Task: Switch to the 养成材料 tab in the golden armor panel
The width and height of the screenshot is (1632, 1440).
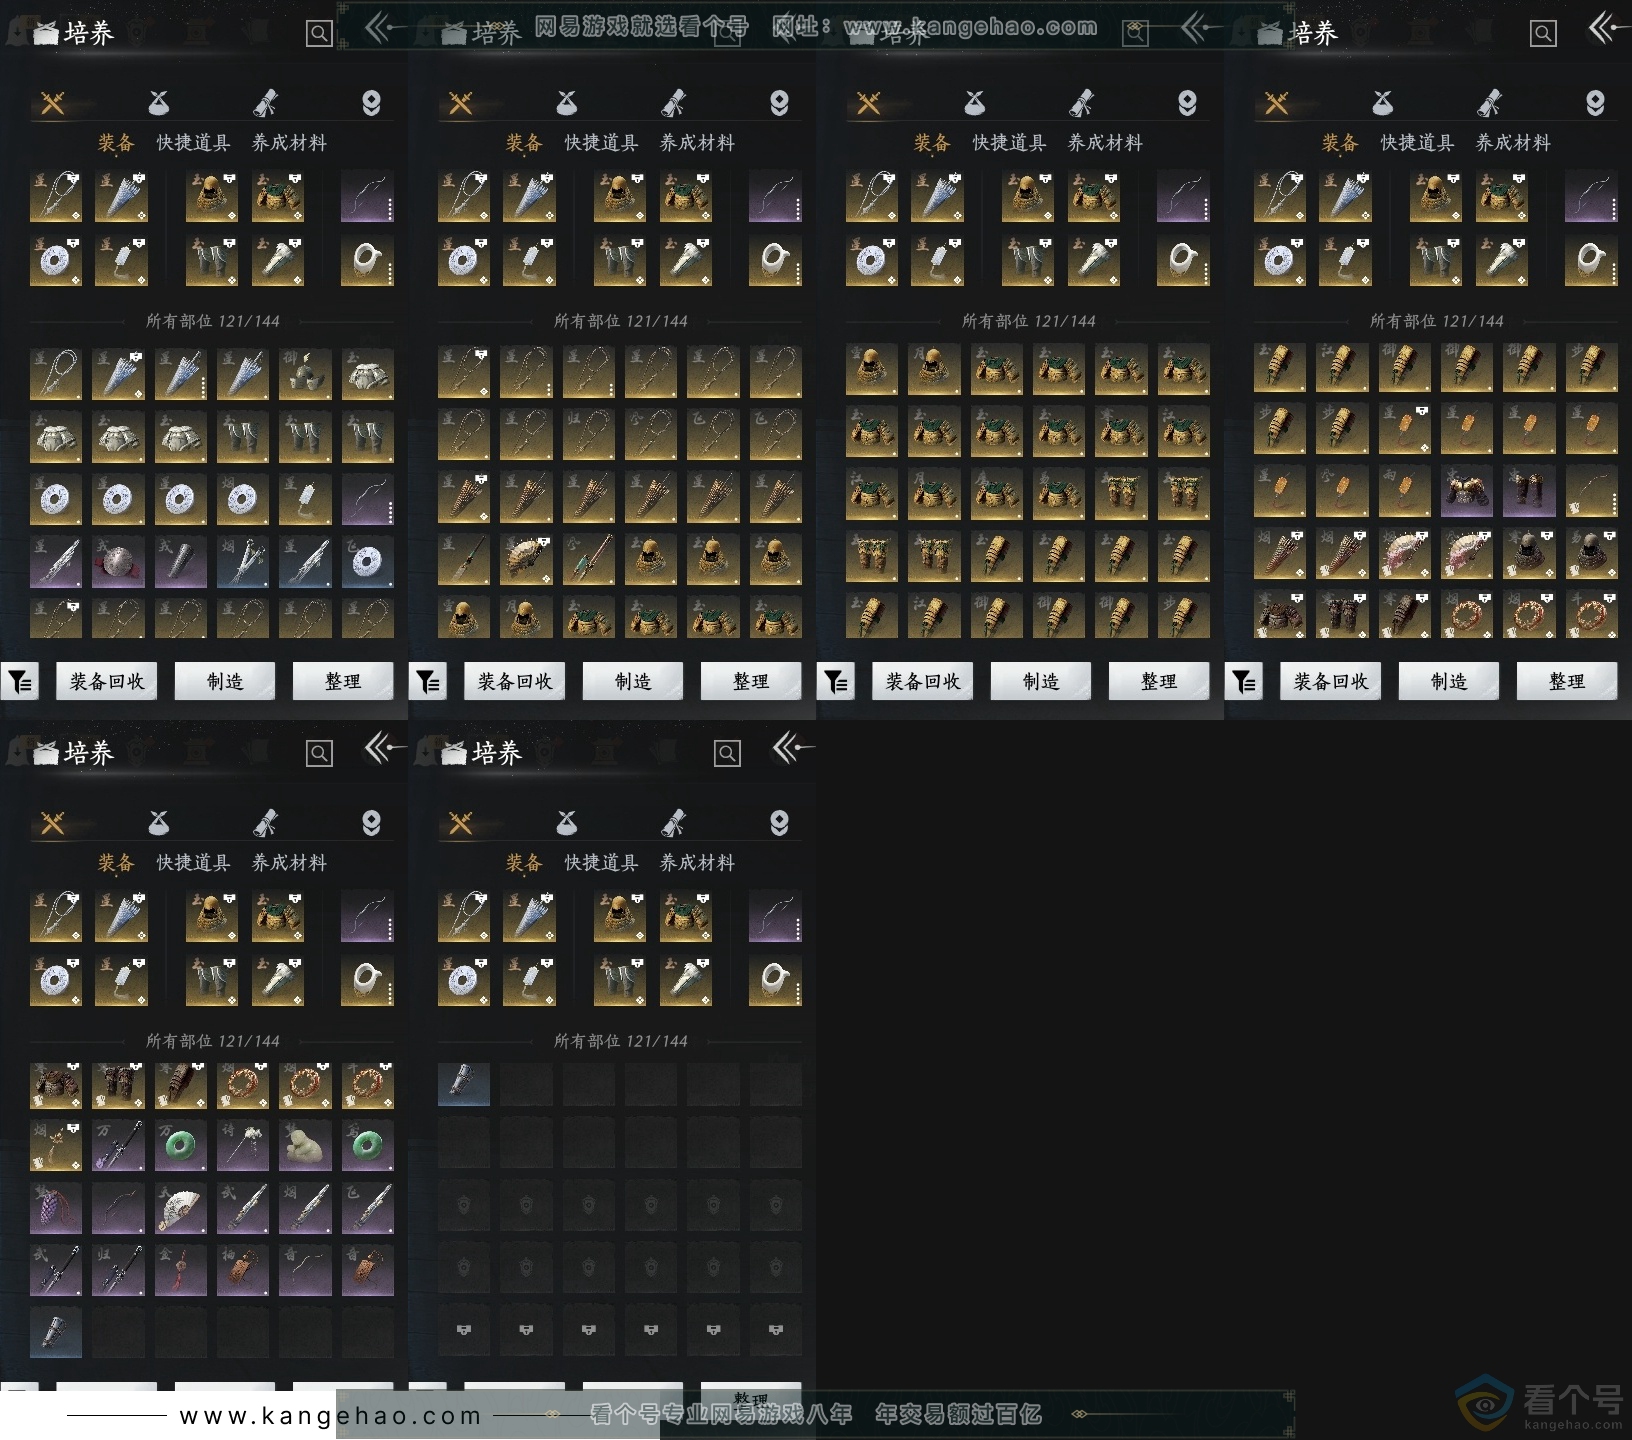Action: pyautogui.click(x=1105, y=143)
